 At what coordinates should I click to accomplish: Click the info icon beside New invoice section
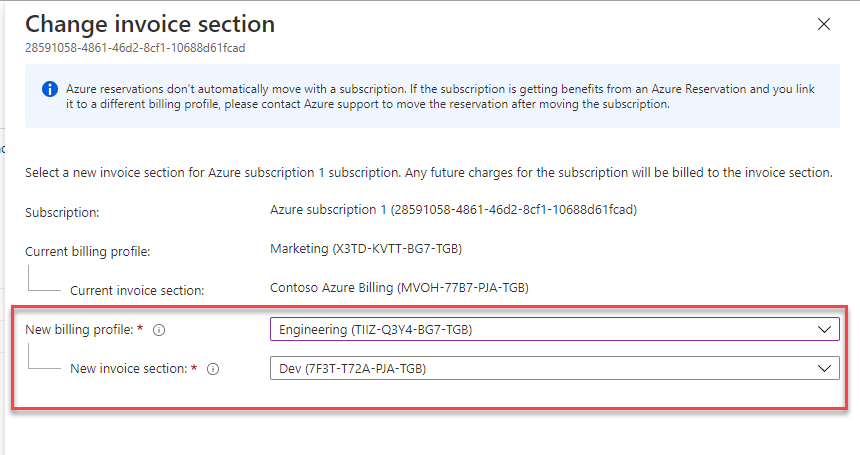(213, 368)
